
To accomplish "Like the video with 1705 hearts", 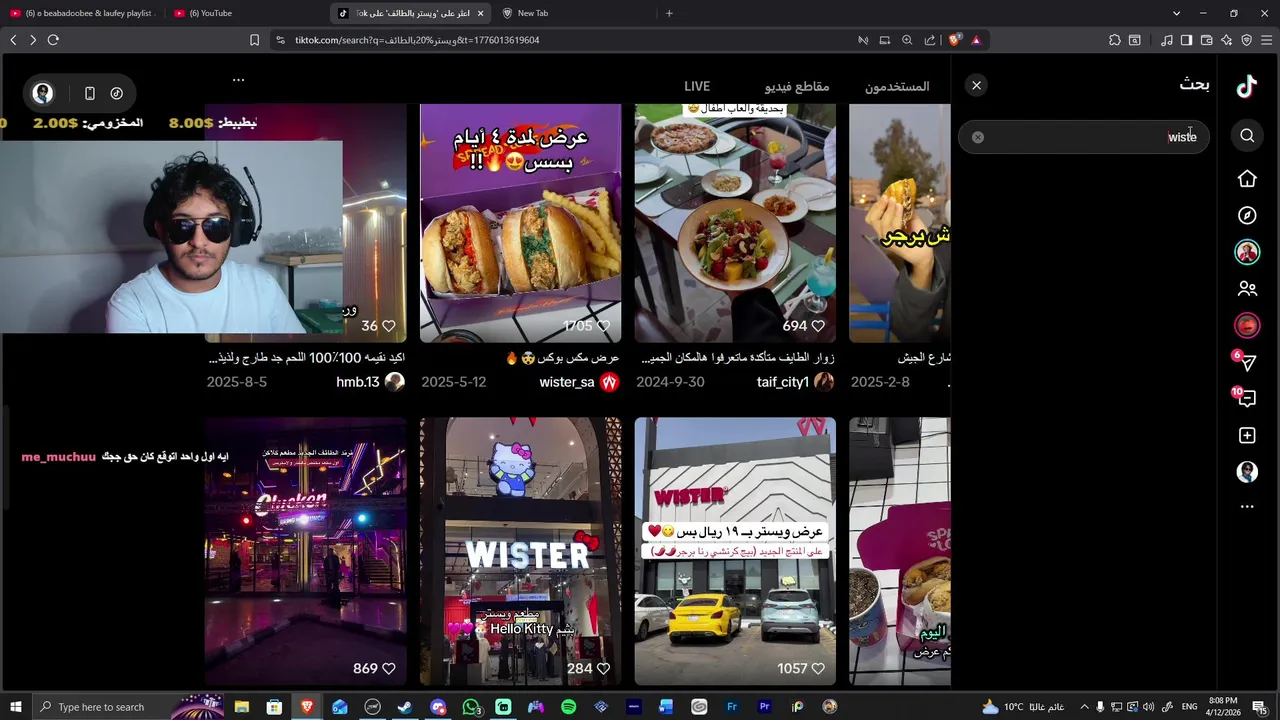I will [x=603, y=326].
